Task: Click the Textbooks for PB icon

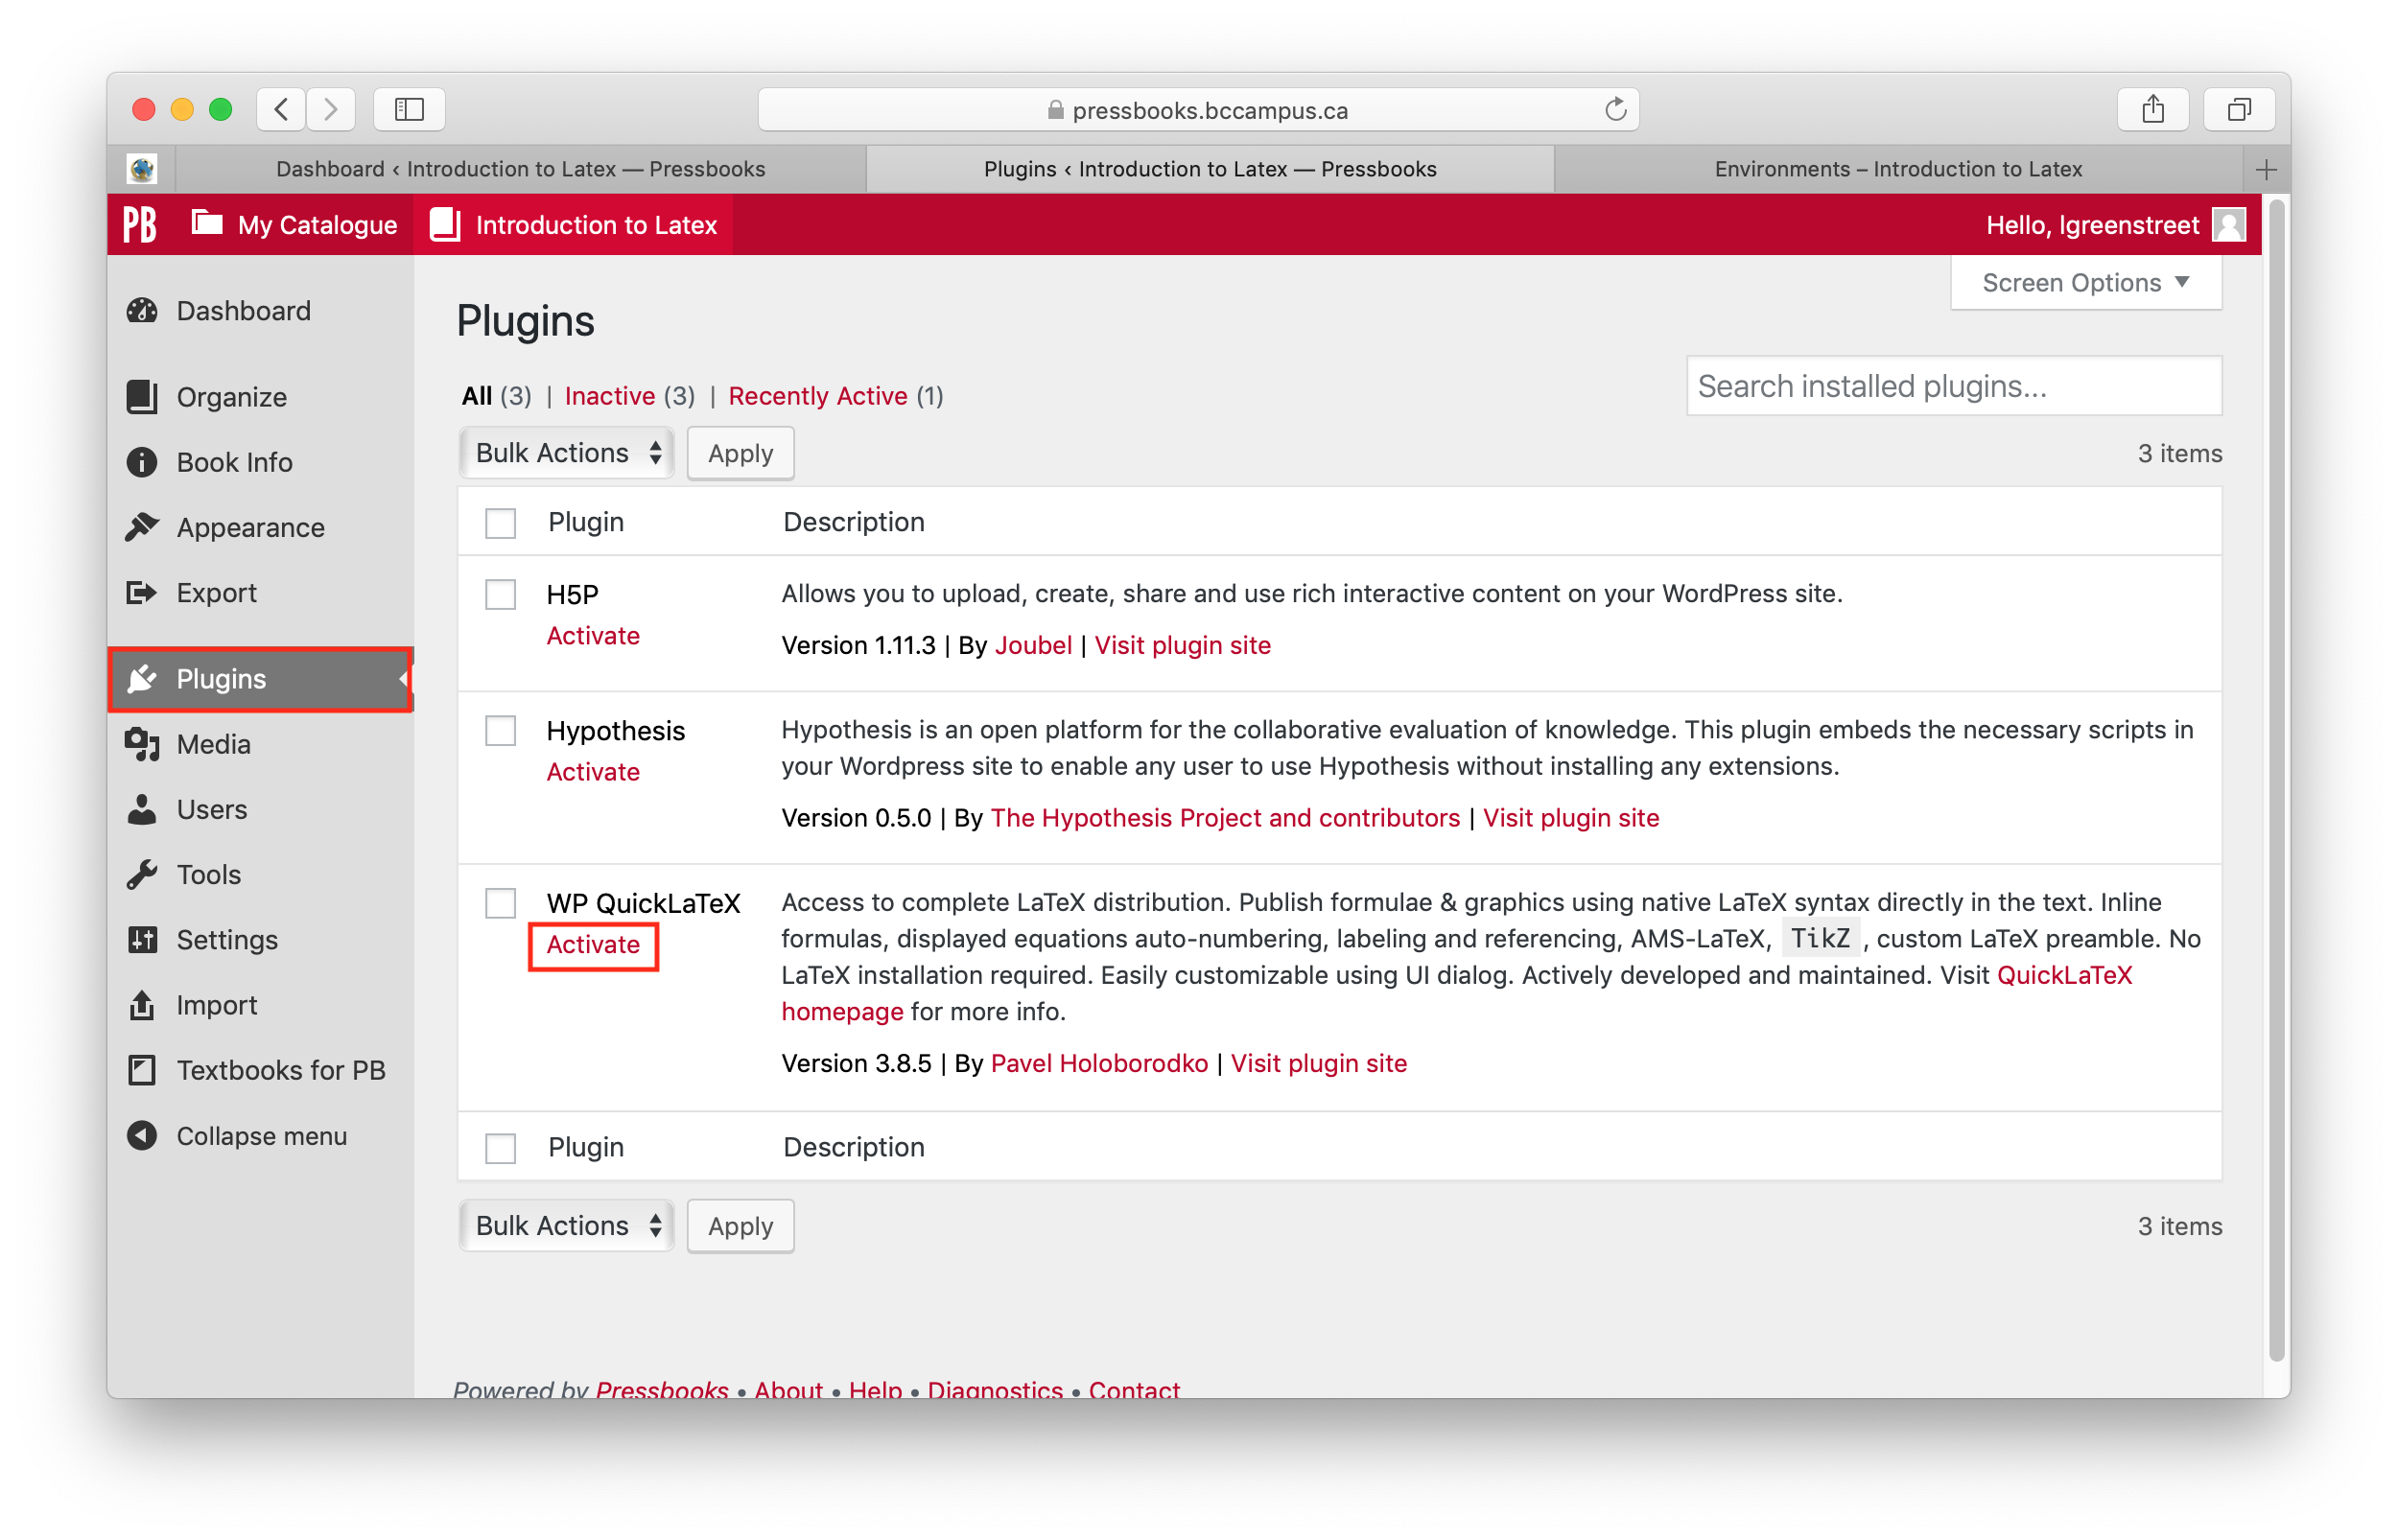Action: tap(142, 1070)
